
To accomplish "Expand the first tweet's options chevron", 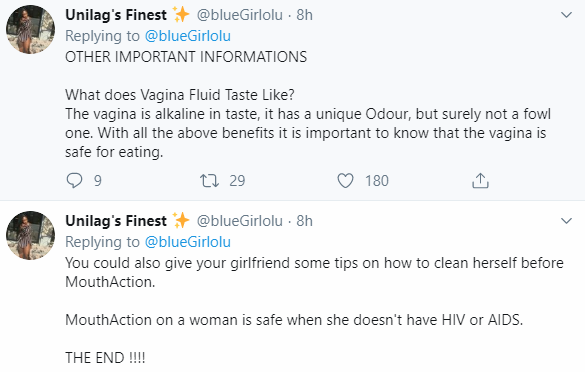I will tap(566, 15).
